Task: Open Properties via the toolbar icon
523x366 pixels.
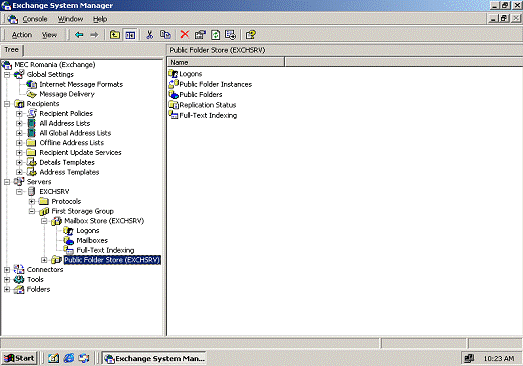Action: [200, 35]
